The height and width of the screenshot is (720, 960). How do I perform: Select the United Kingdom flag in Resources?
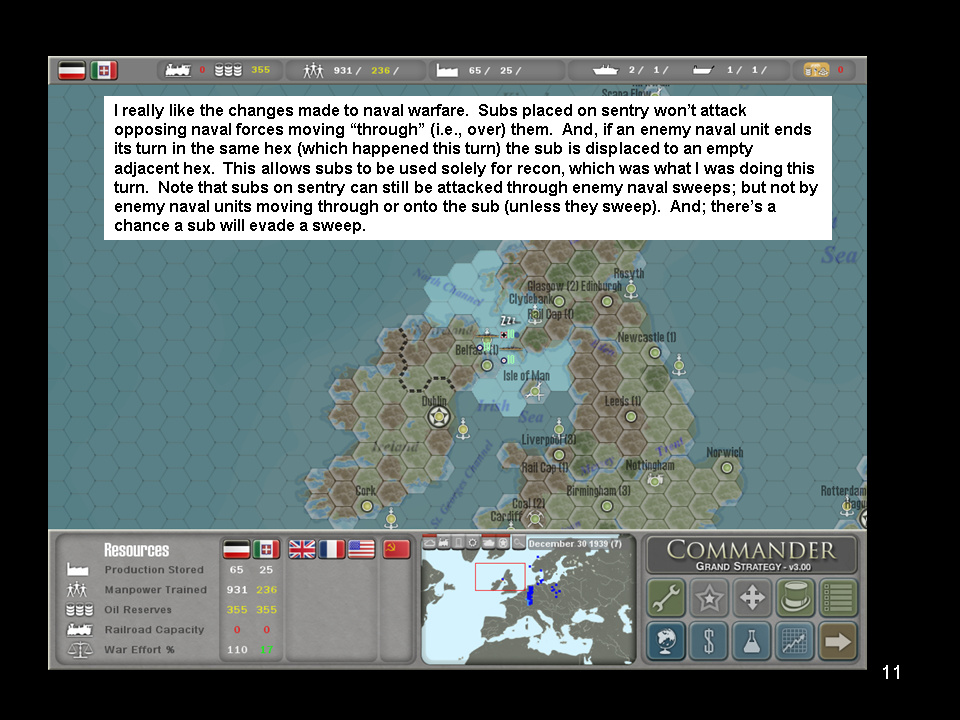tap(301, 549)
